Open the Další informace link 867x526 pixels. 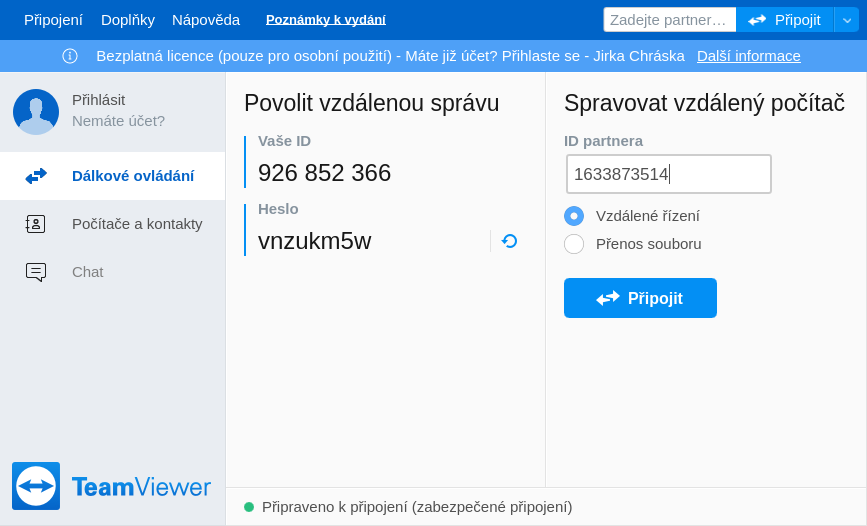(749, 56)
